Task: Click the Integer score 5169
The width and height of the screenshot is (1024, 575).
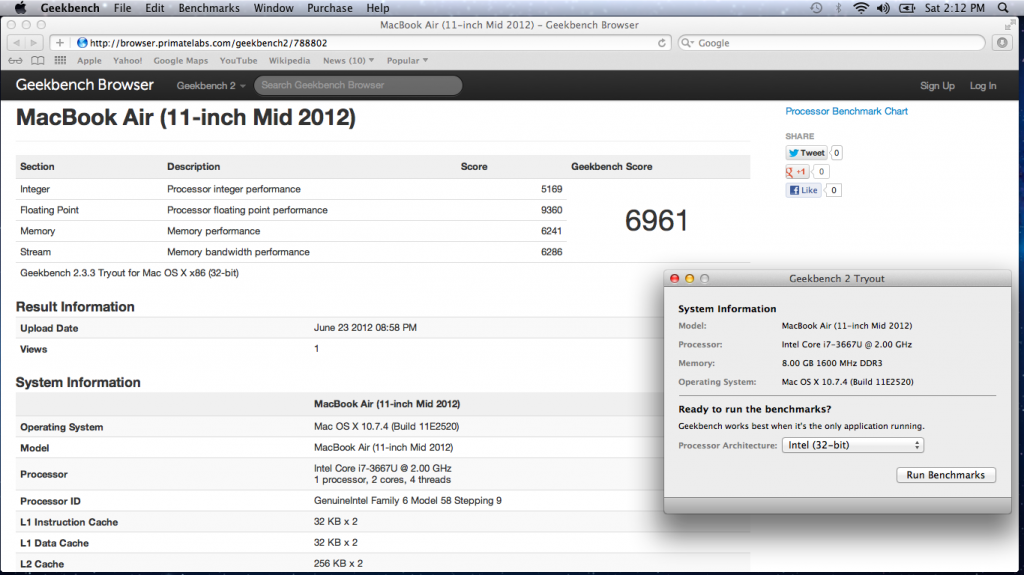Action: pyautogui.click(x=551, y=189)
